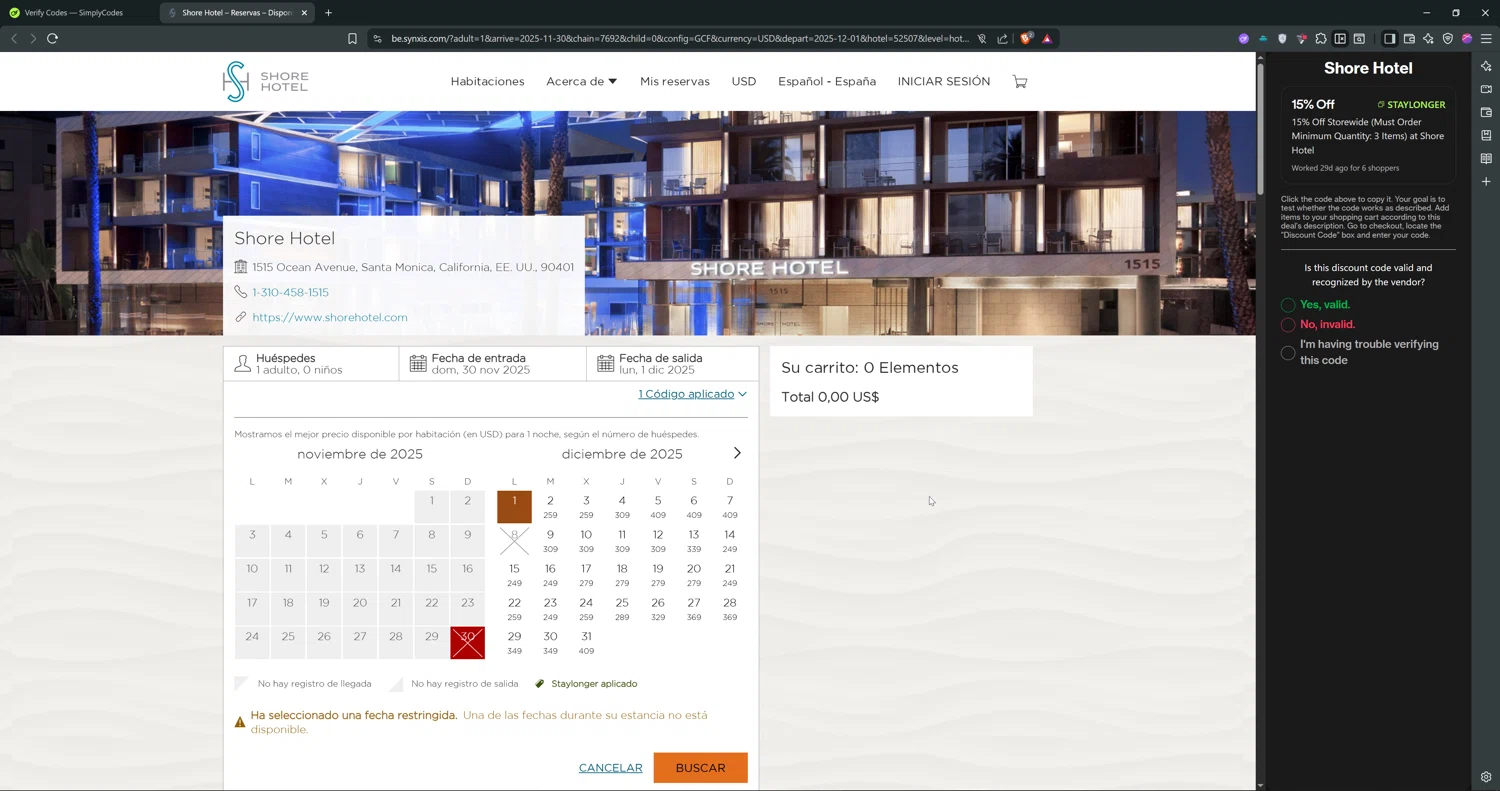Screen dimensions: 1500x791
Task: Expand the 'Acerca de' dropdown menu
Action: tap(581, 81)
